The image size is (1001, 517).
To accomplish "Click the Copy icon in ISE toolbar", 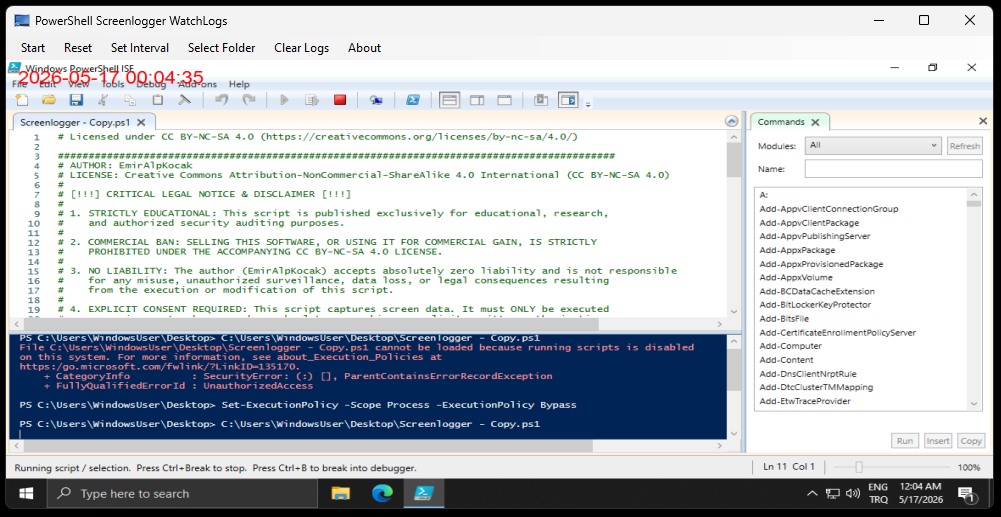I will [x=130, y=100].
